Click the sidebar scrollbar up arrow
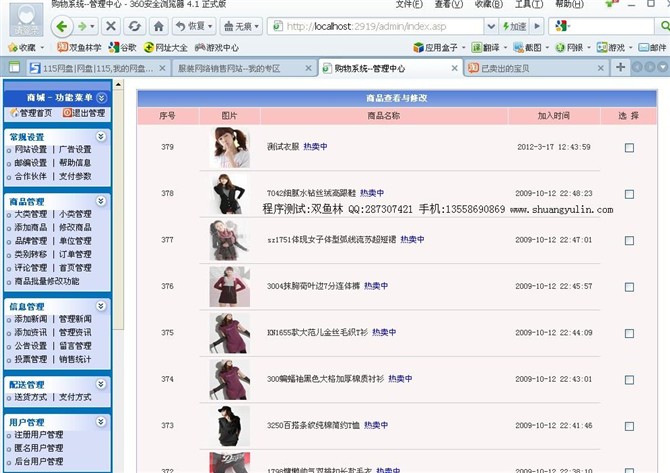This screenshot has height=473, width=670. point(118,85)
